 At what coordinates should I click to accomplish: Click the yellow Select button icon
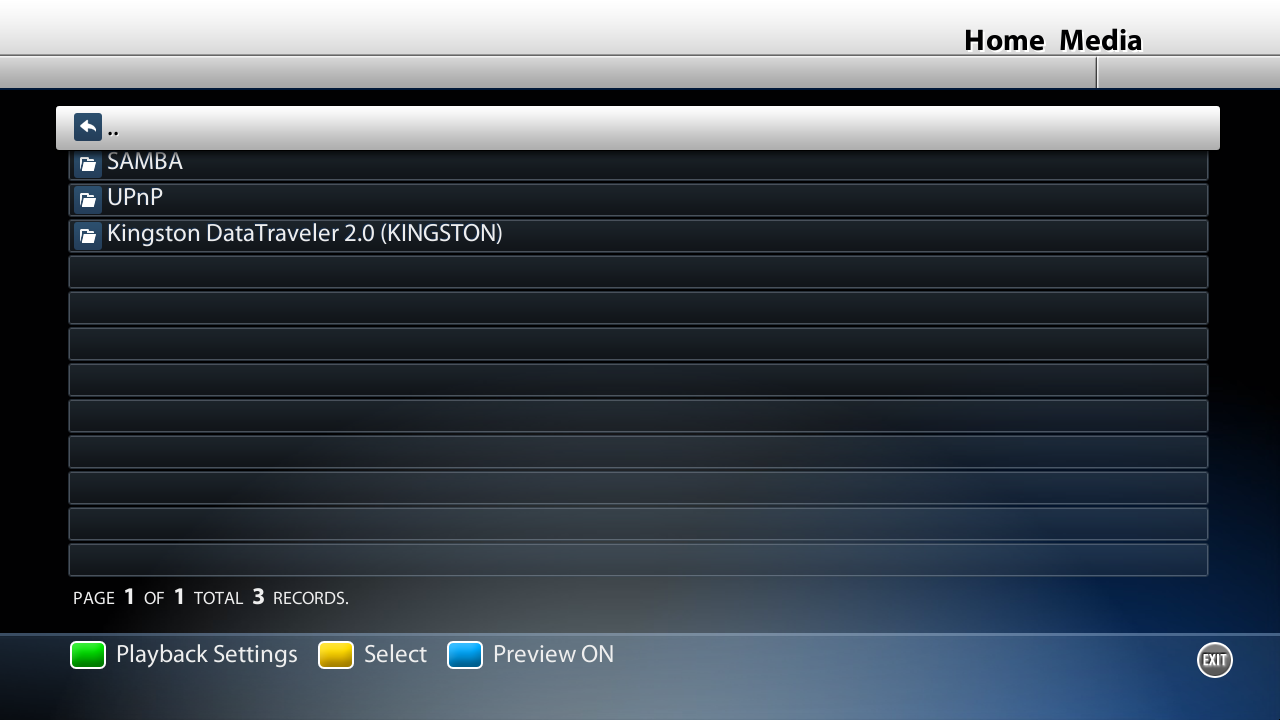coord(336,655)
